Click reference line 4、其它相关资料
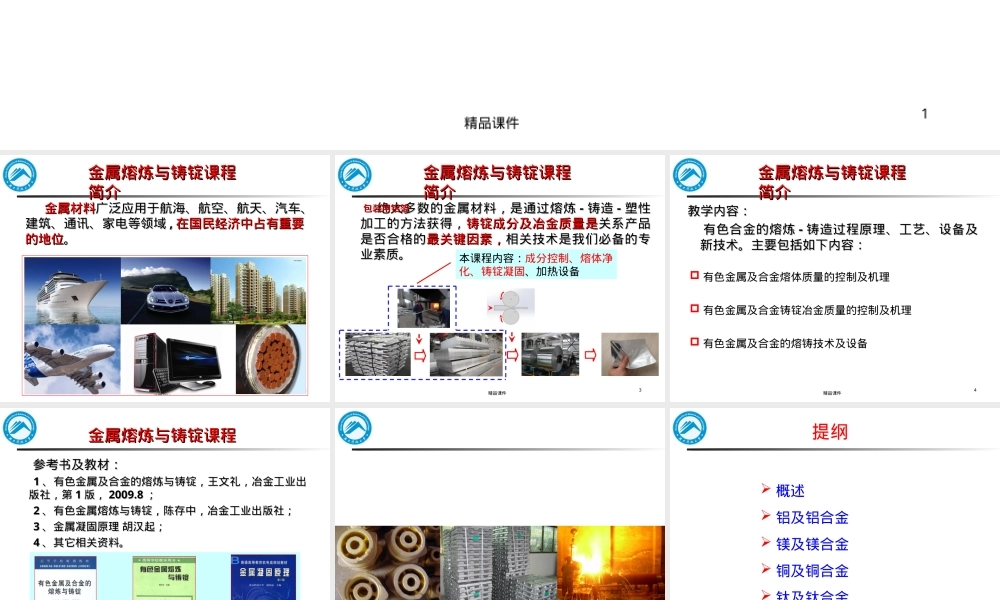 coord(79,543)
